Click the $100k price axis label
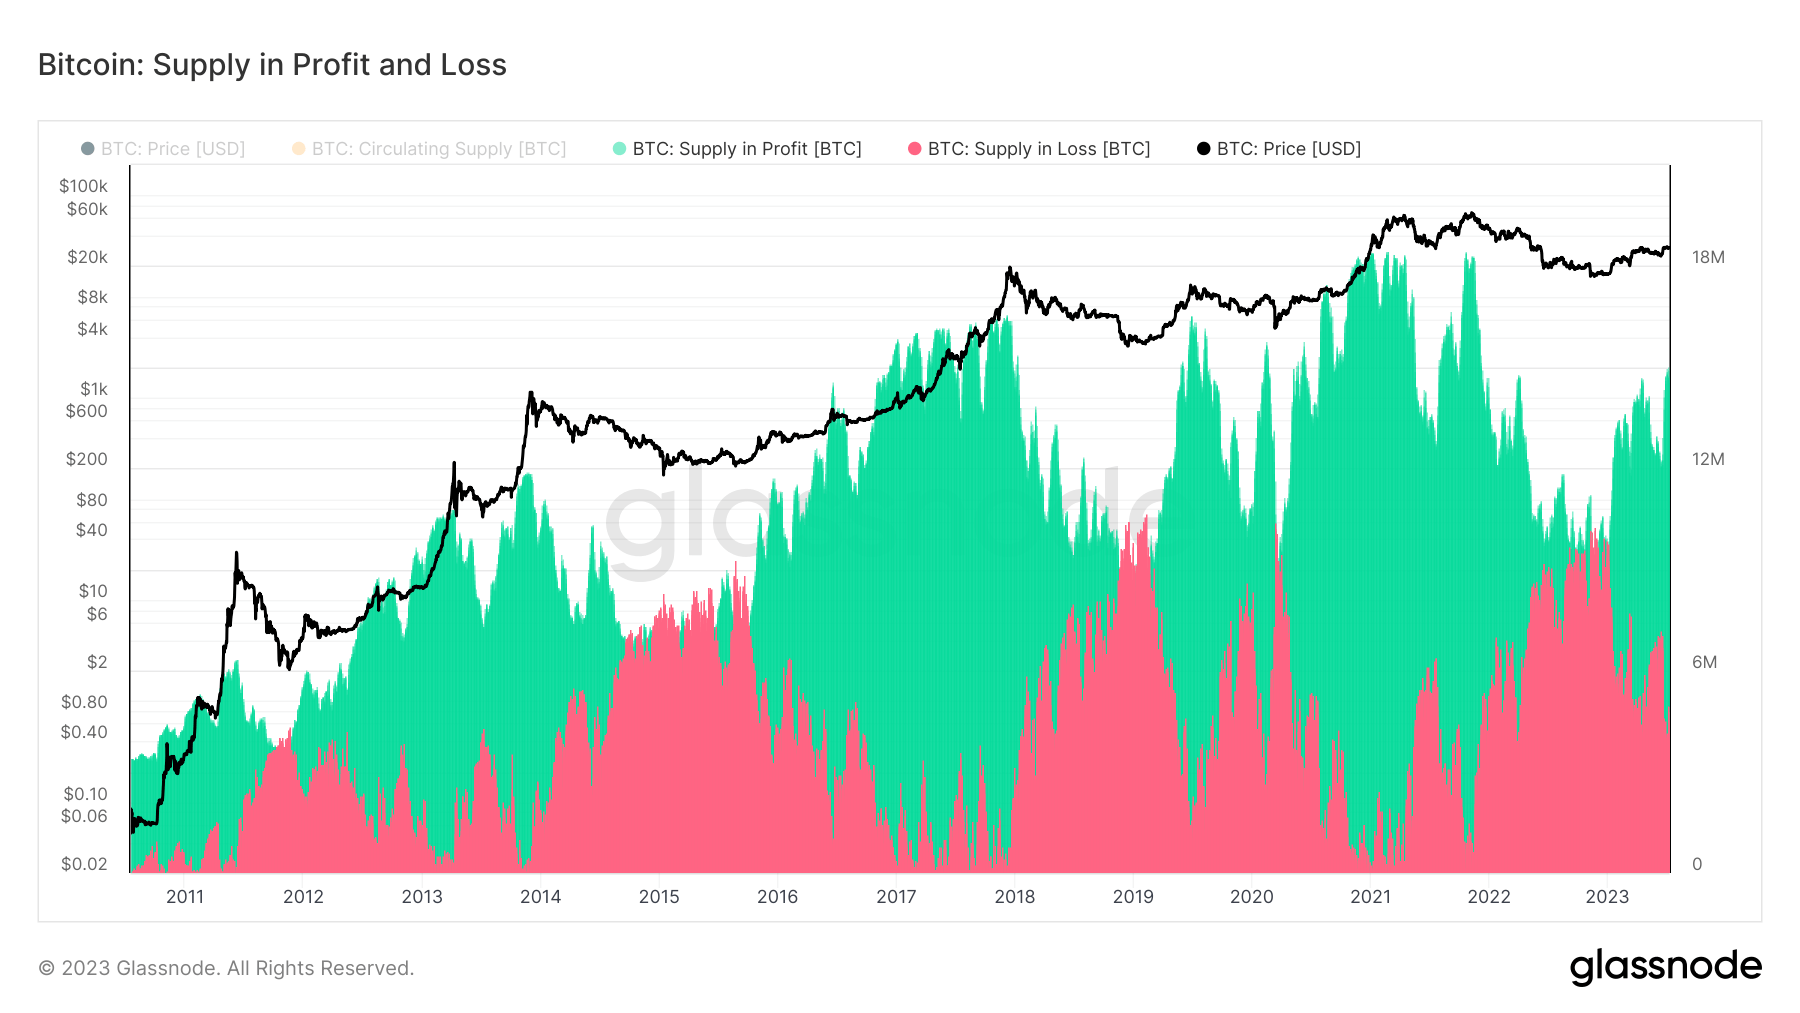Image resolution: width=1800 pixels, height=1013 pixels. coord(83,186)
